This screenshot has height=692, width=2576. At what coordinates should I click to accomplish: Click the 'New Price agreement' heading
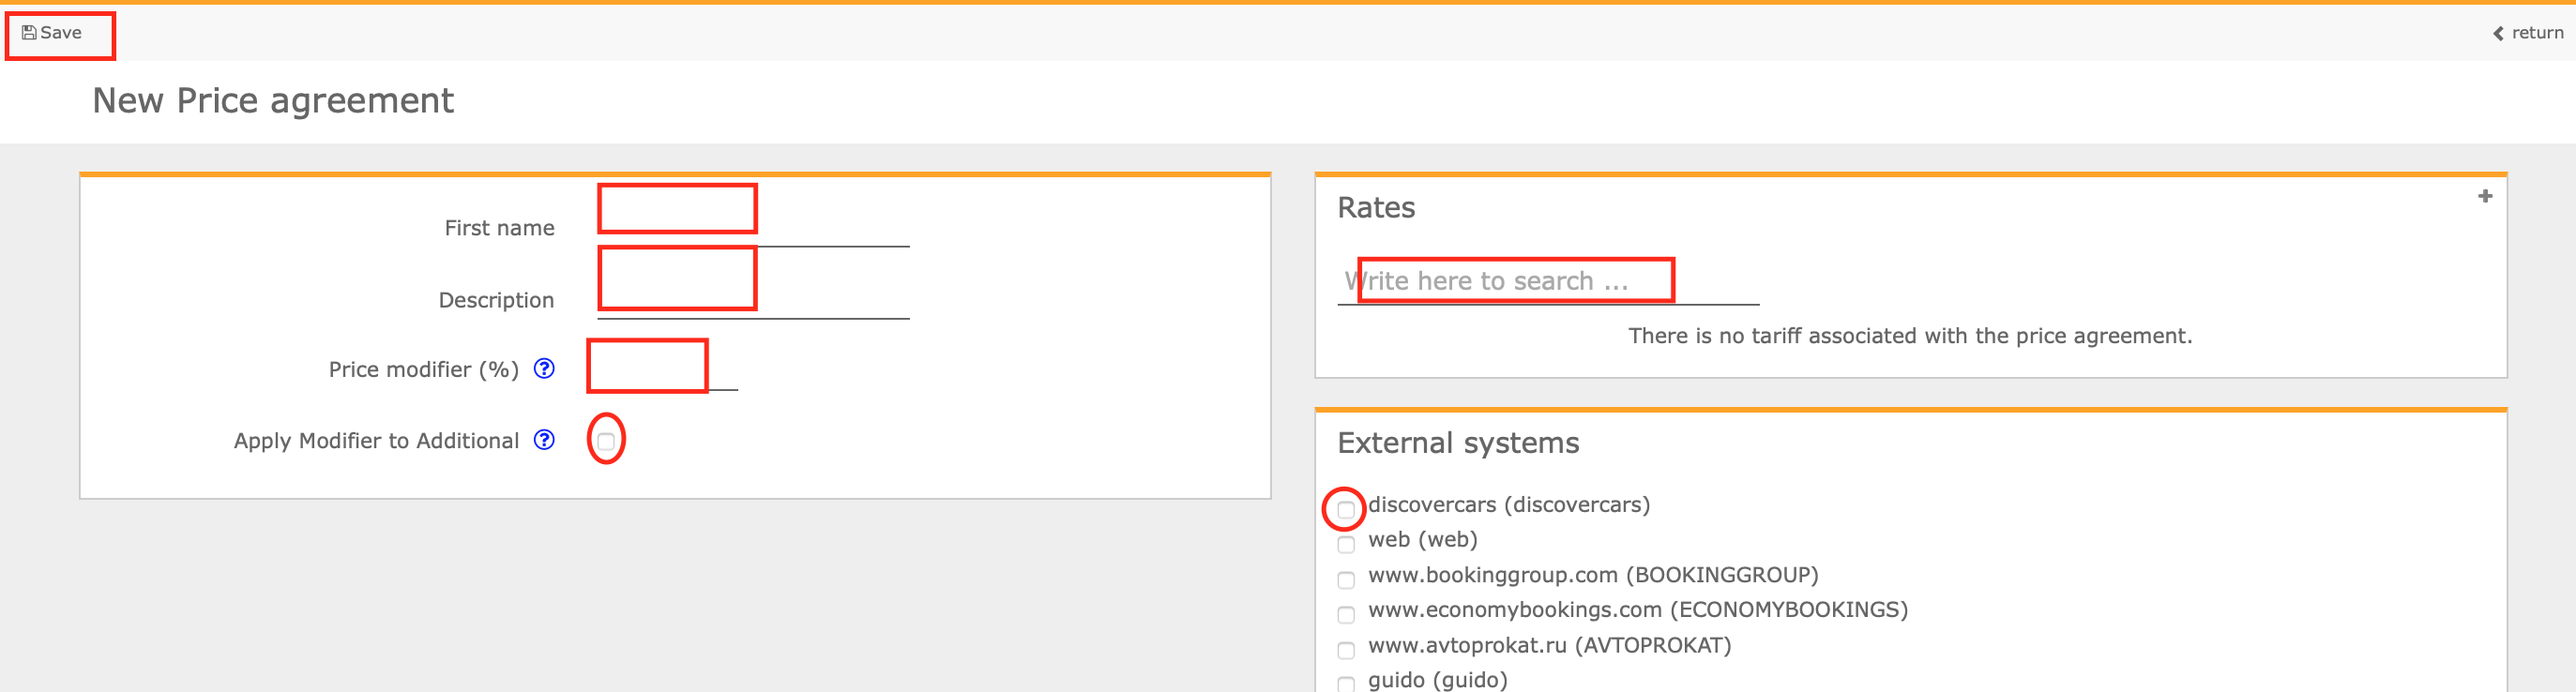[x=273, y=101]
